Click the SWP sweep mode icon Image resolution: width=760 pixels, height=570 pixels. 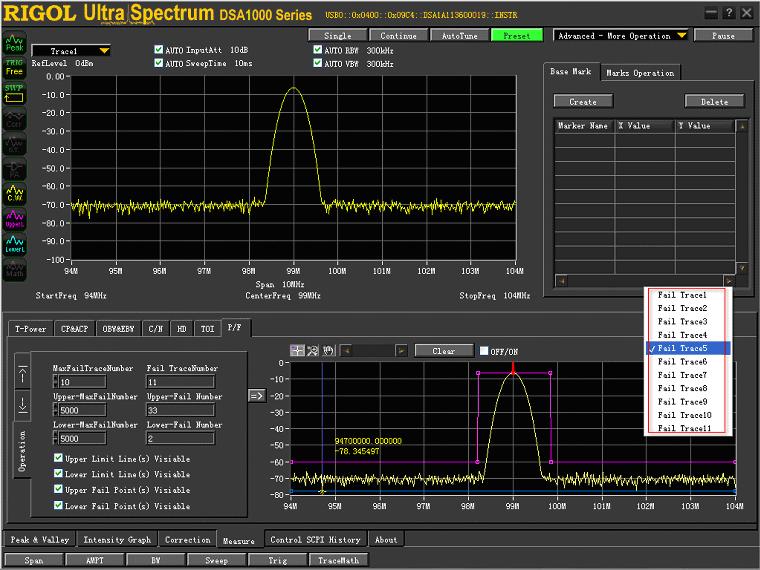pyautogui.click(x=14, y=92)
